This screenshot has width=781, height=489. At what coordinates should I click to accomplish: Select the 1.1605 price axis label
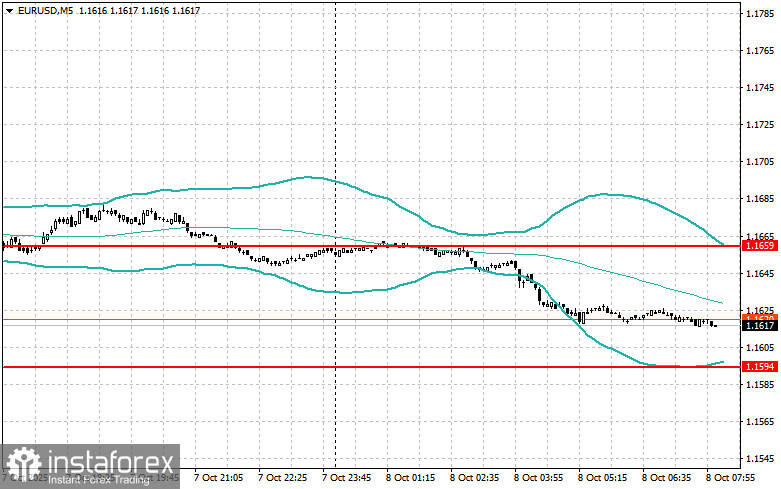(760, 348)
